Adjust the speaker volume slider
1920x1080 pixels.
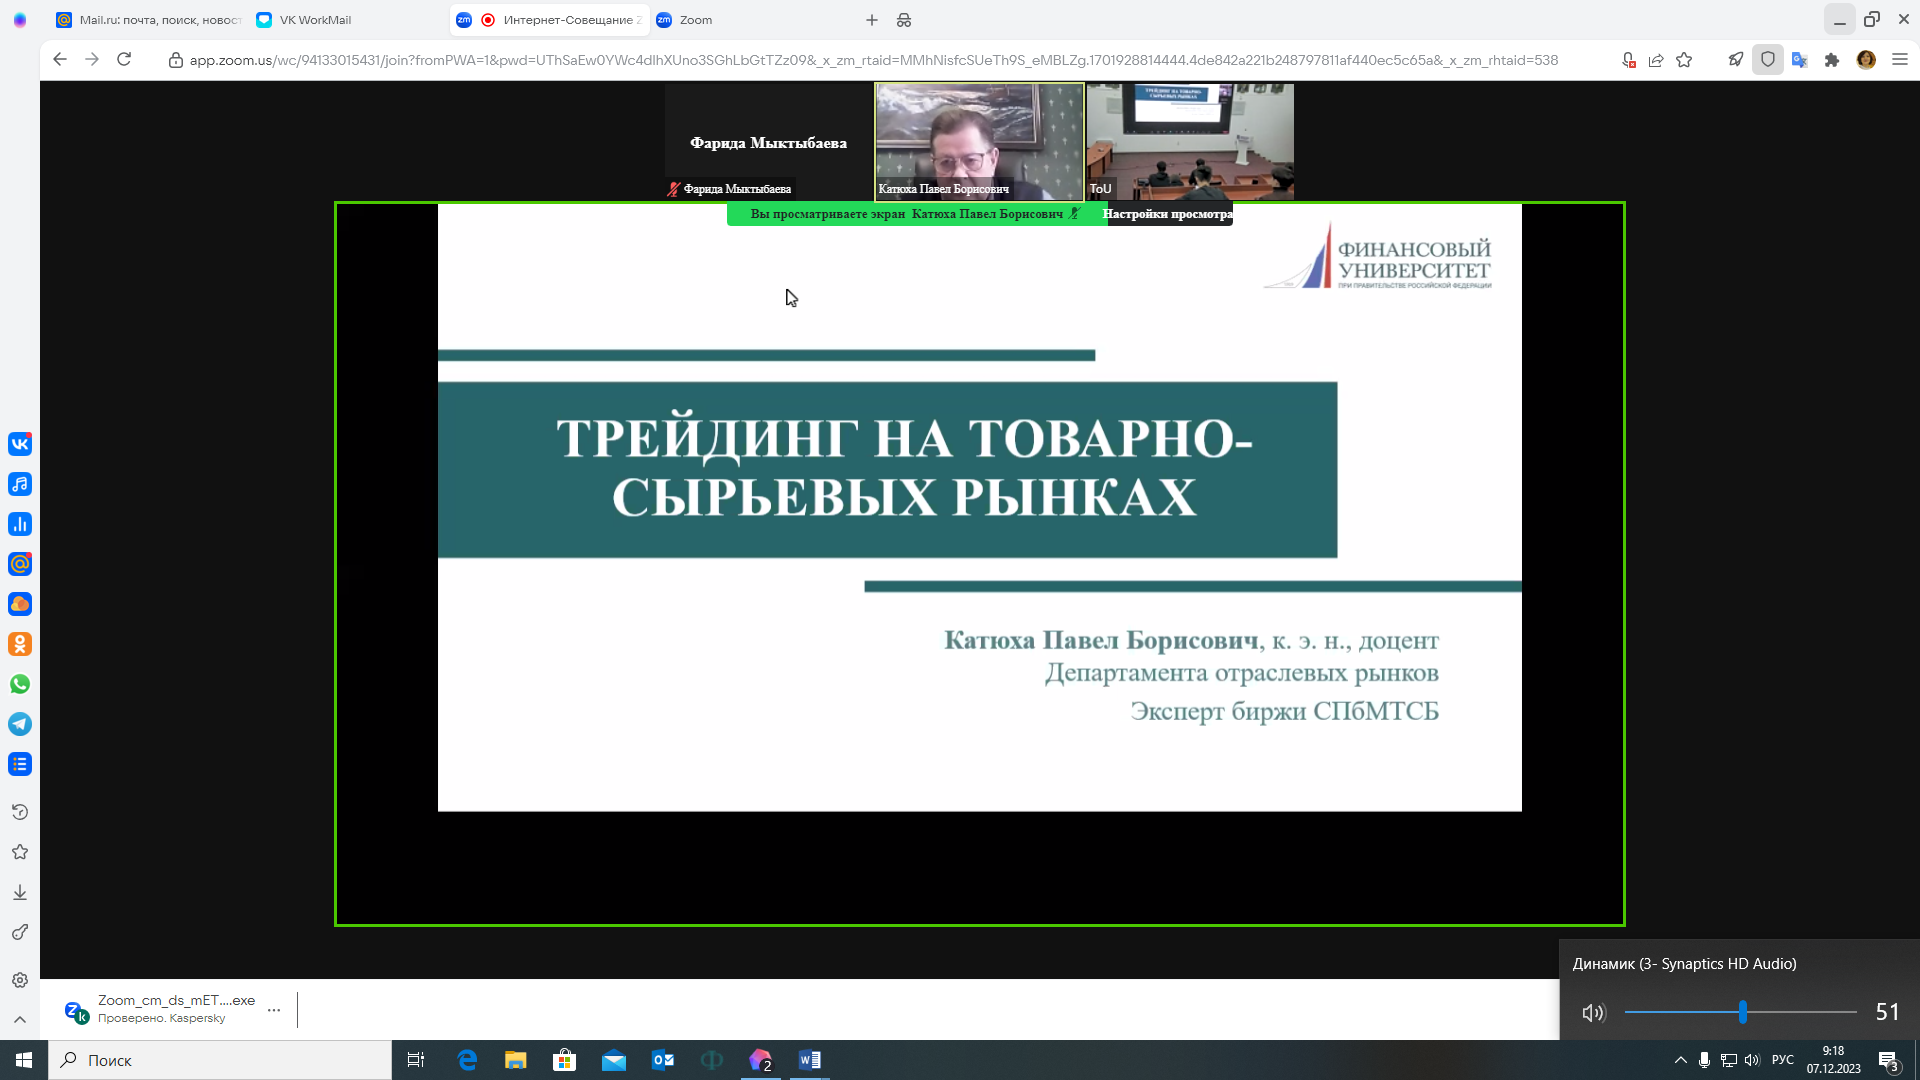[x=1744, y=1012]
